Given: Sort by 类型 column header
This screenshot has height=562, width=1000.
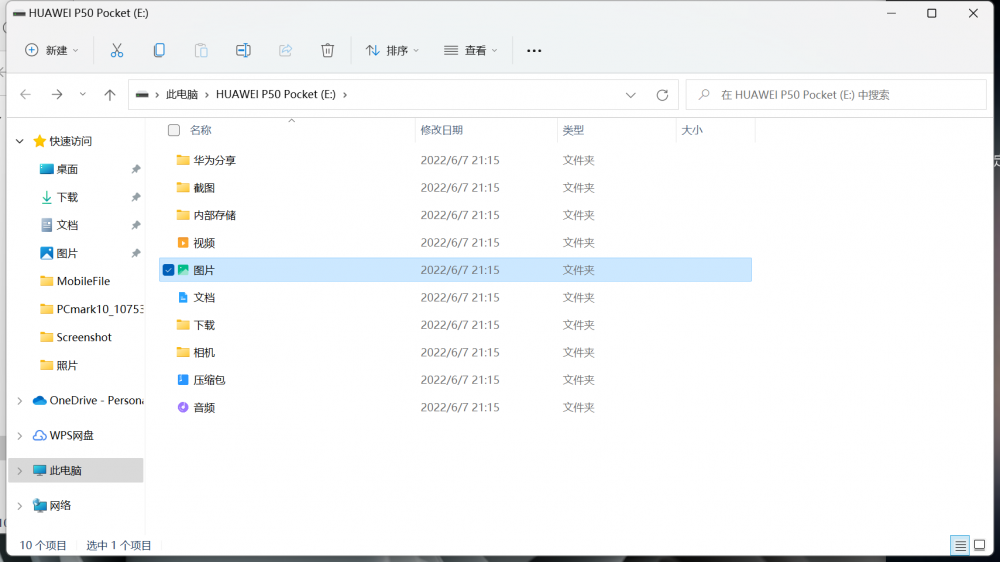Looking at the screenshot, I should (x=573, y=130).
